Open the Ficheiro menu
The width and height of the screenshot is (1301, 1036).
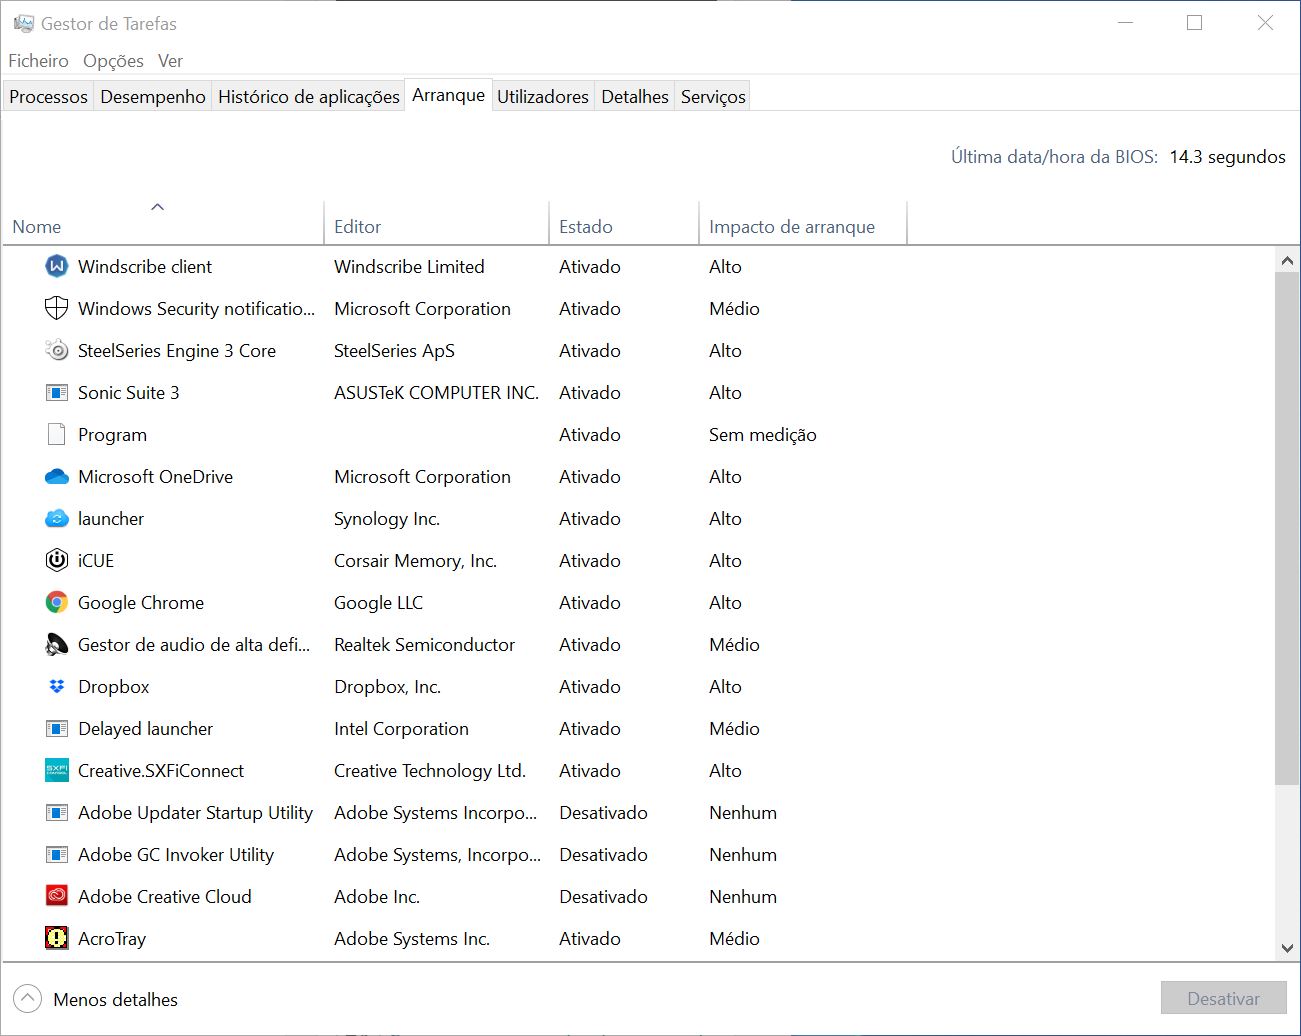coord(38,61)
